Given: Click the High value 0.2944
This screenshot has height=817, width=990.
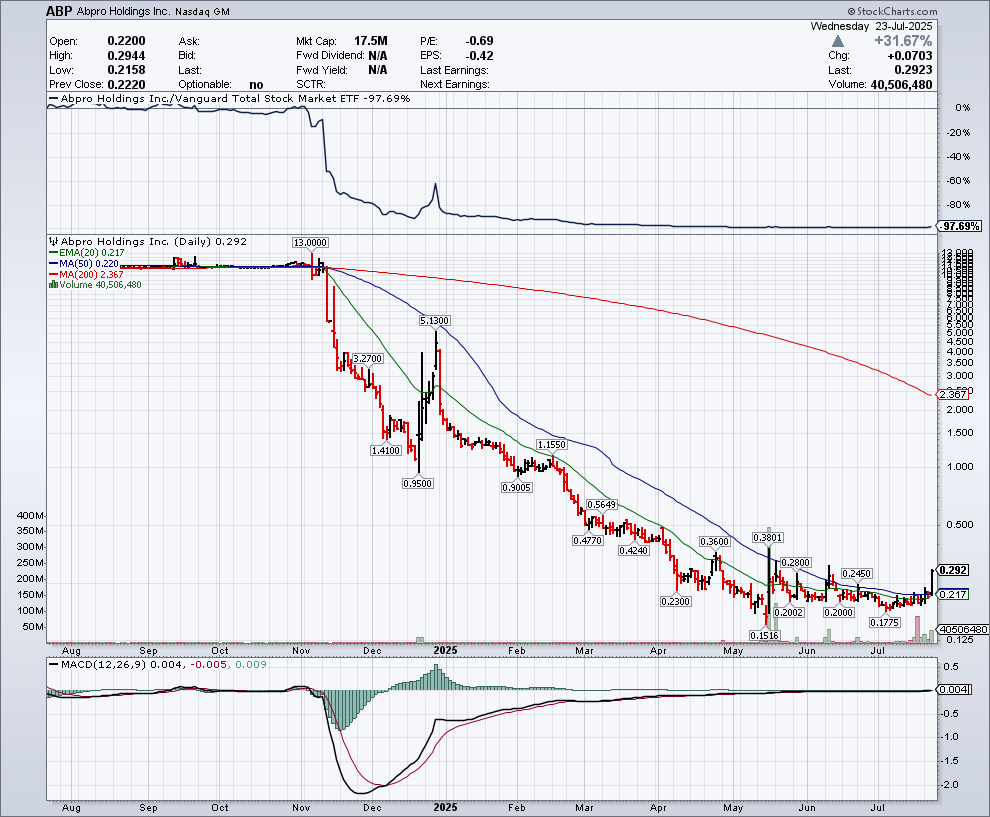Looking at the screenshot, I should coord(126,56).
